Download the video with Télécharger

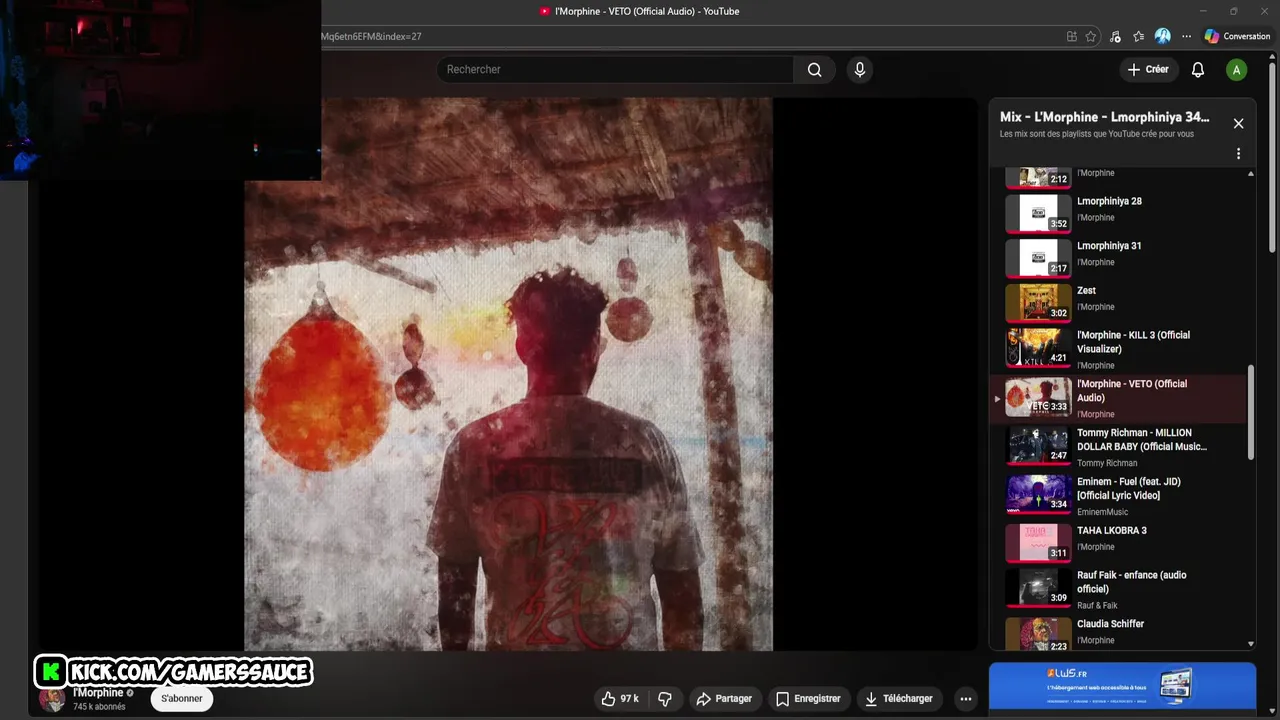pos(899,699)
